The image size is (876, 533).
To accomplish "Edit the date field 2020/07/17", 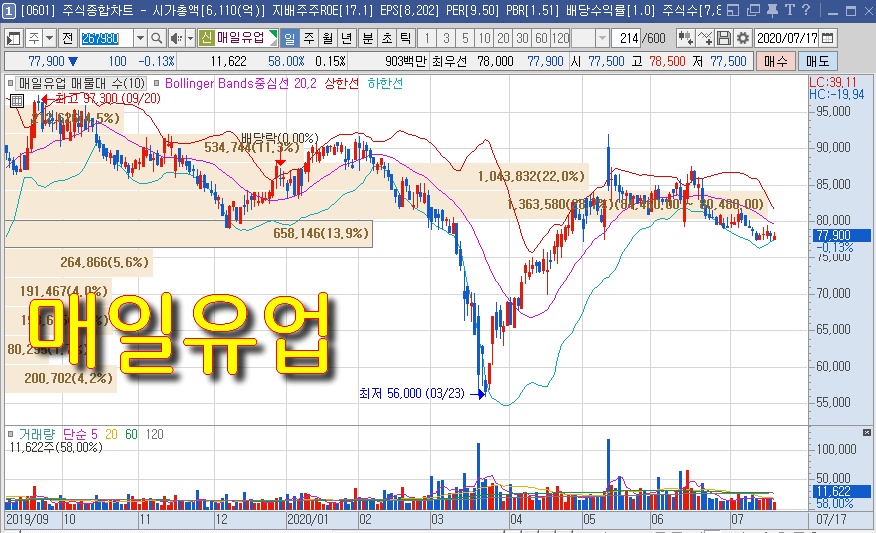I will 787,39.
